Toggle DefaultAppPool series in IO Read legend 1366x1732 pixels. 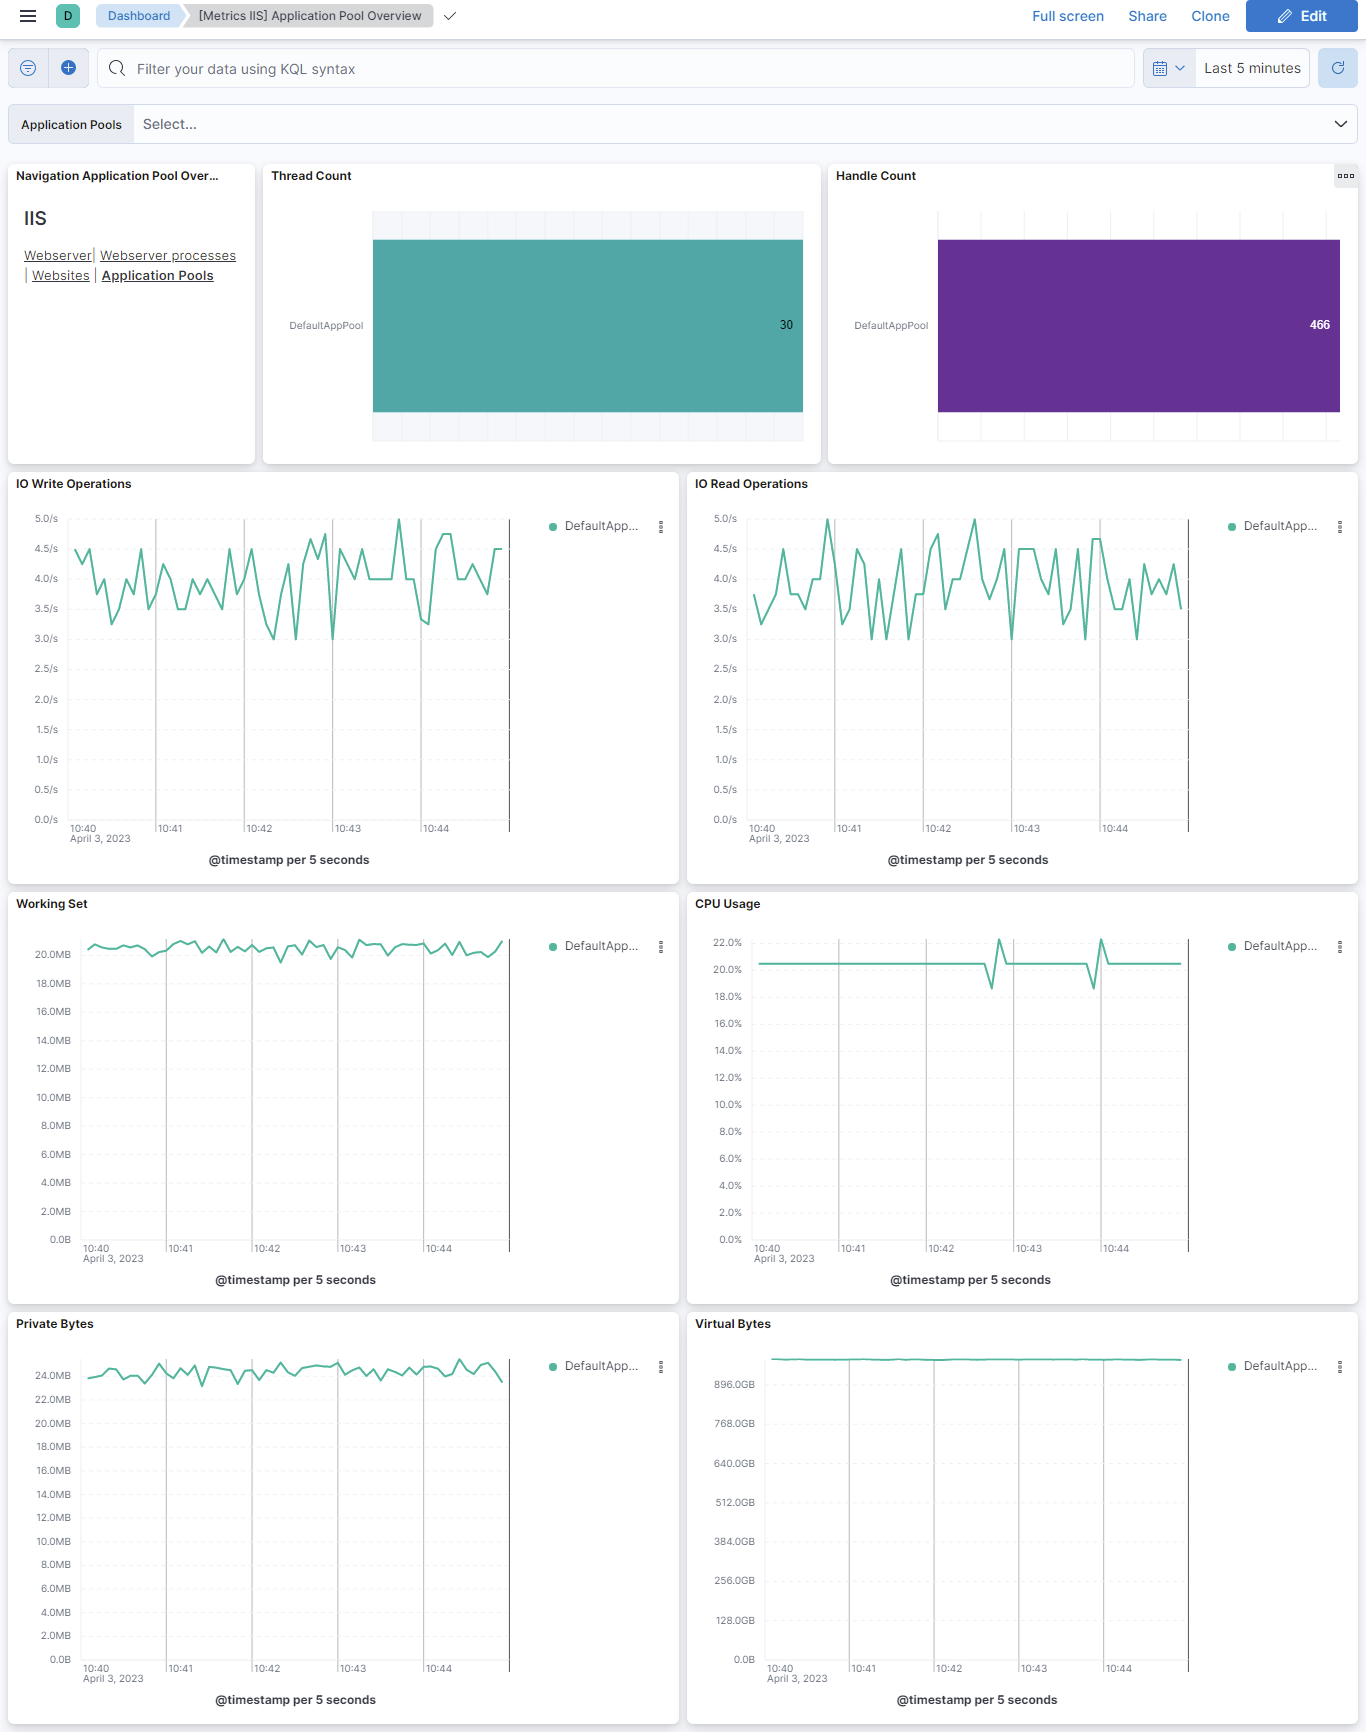tap(1279, 526)
